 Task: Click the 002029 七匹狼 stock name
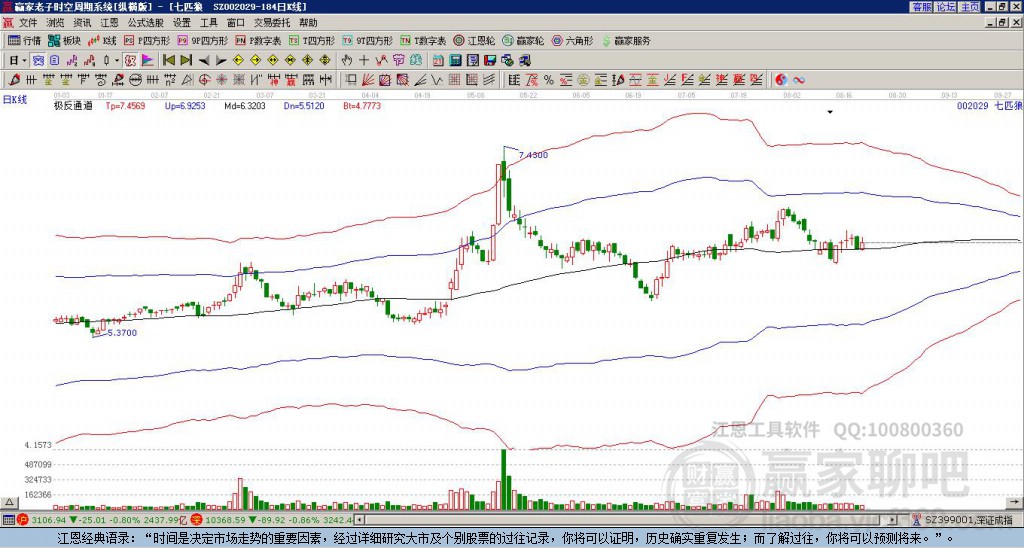pyautogui.click(x=989, y=106)
